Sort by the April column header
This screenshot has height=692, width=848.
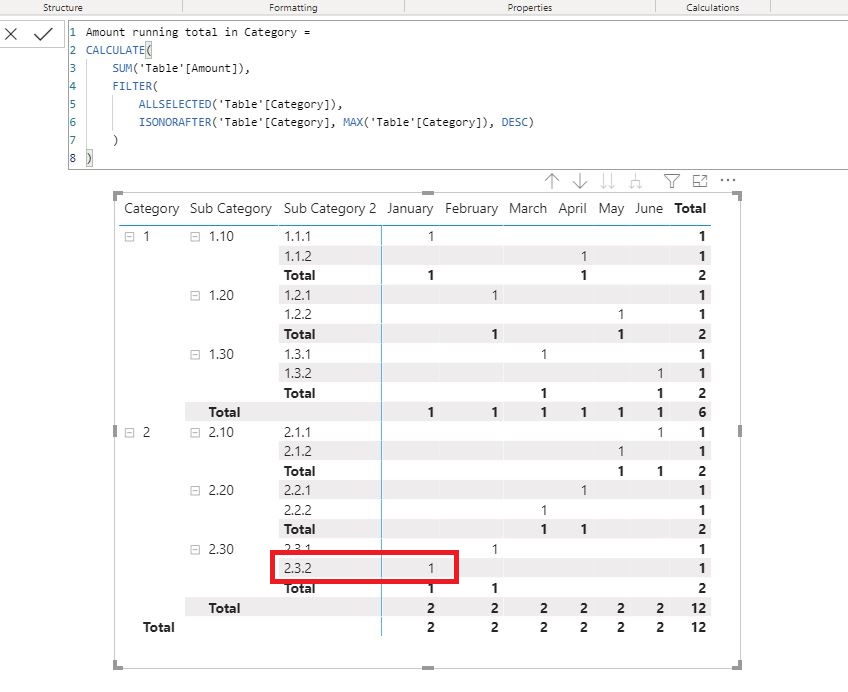572,209
